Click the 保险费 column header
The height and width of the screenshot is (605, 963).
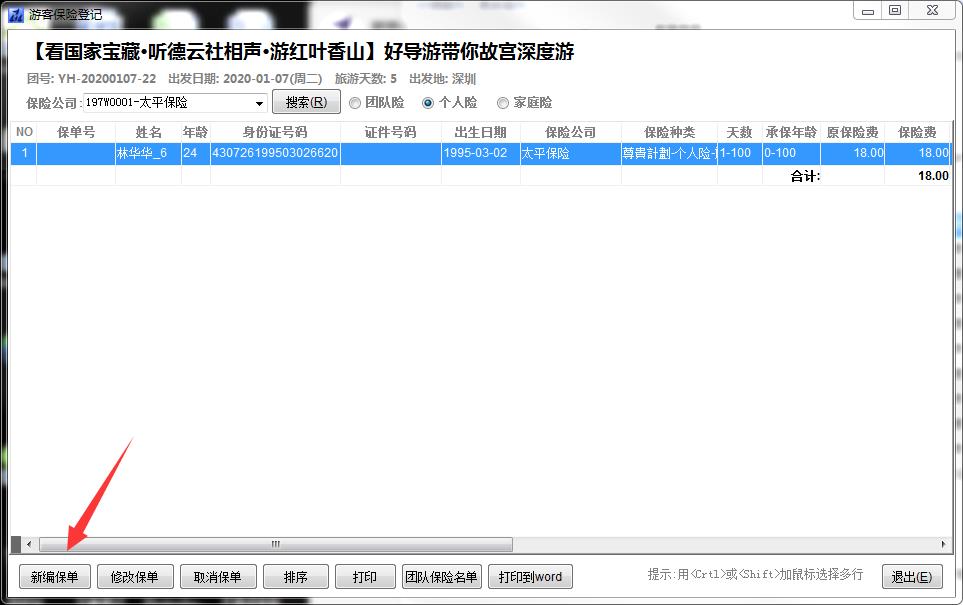tap(917, 132)
